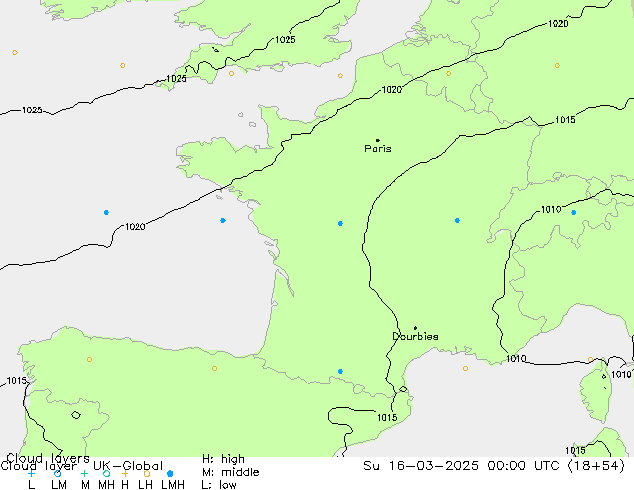
Task: Select the blue cloud marker near the Pyrenees
Action: click(340, 371)
